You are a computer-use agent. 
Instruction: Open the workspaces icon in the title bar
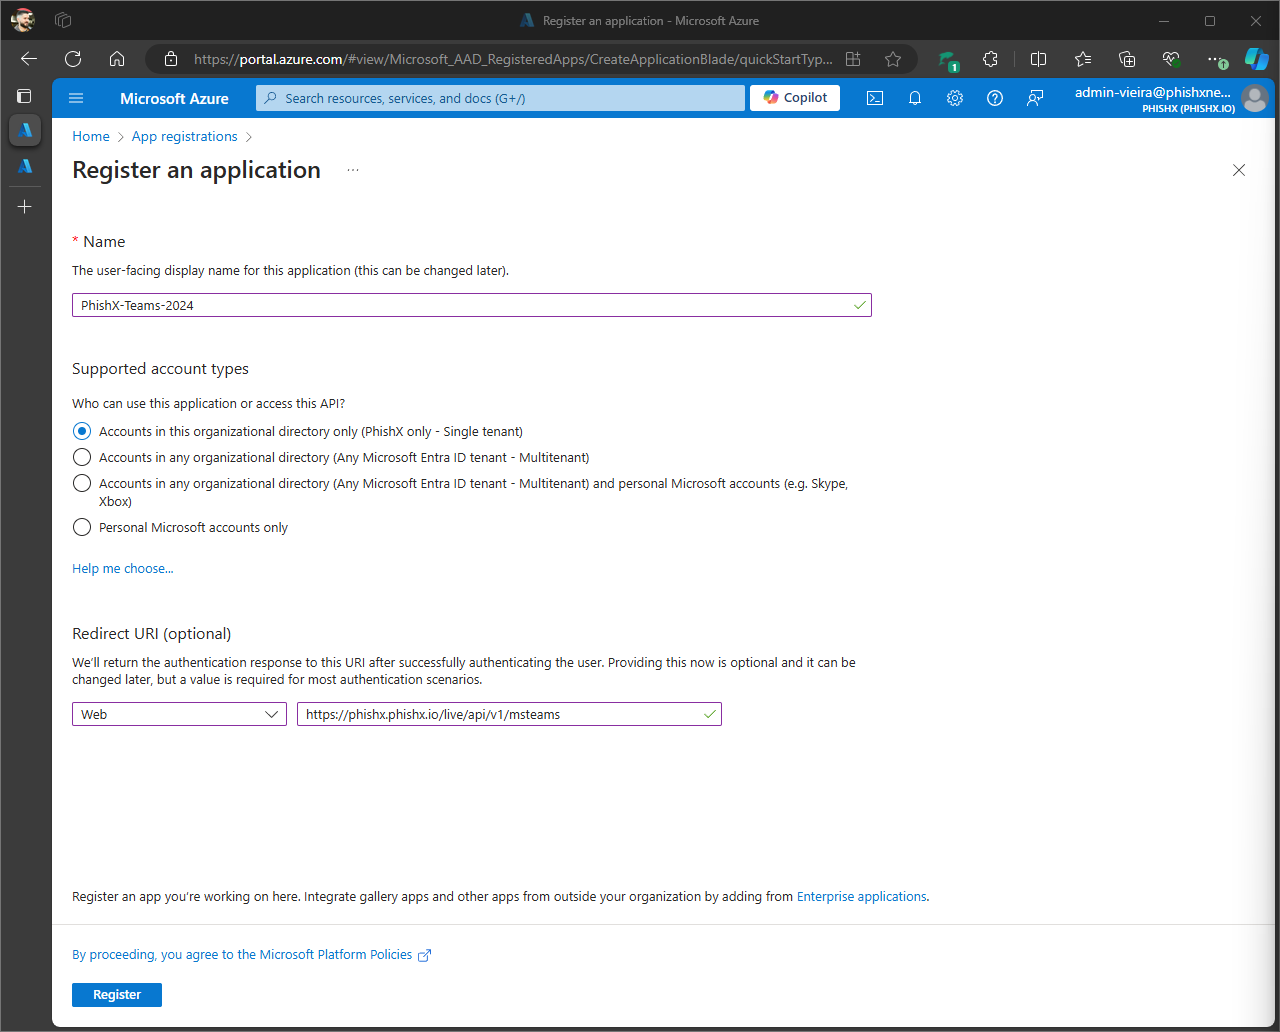[62, 20]
